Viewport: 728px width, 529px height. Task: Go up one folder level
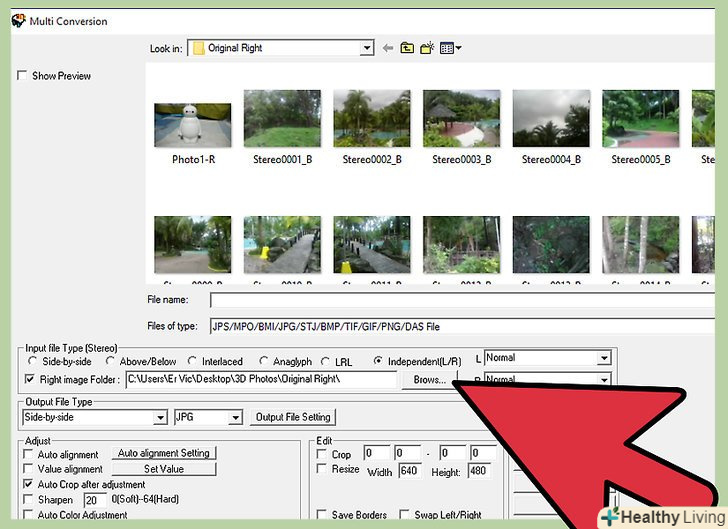tap(407, 48)
